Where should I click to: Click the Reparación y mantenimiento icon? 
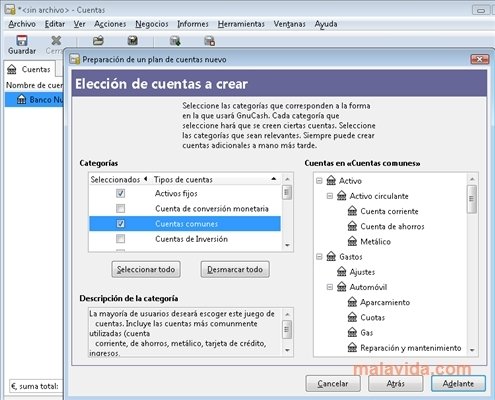[x=352, y=348]
